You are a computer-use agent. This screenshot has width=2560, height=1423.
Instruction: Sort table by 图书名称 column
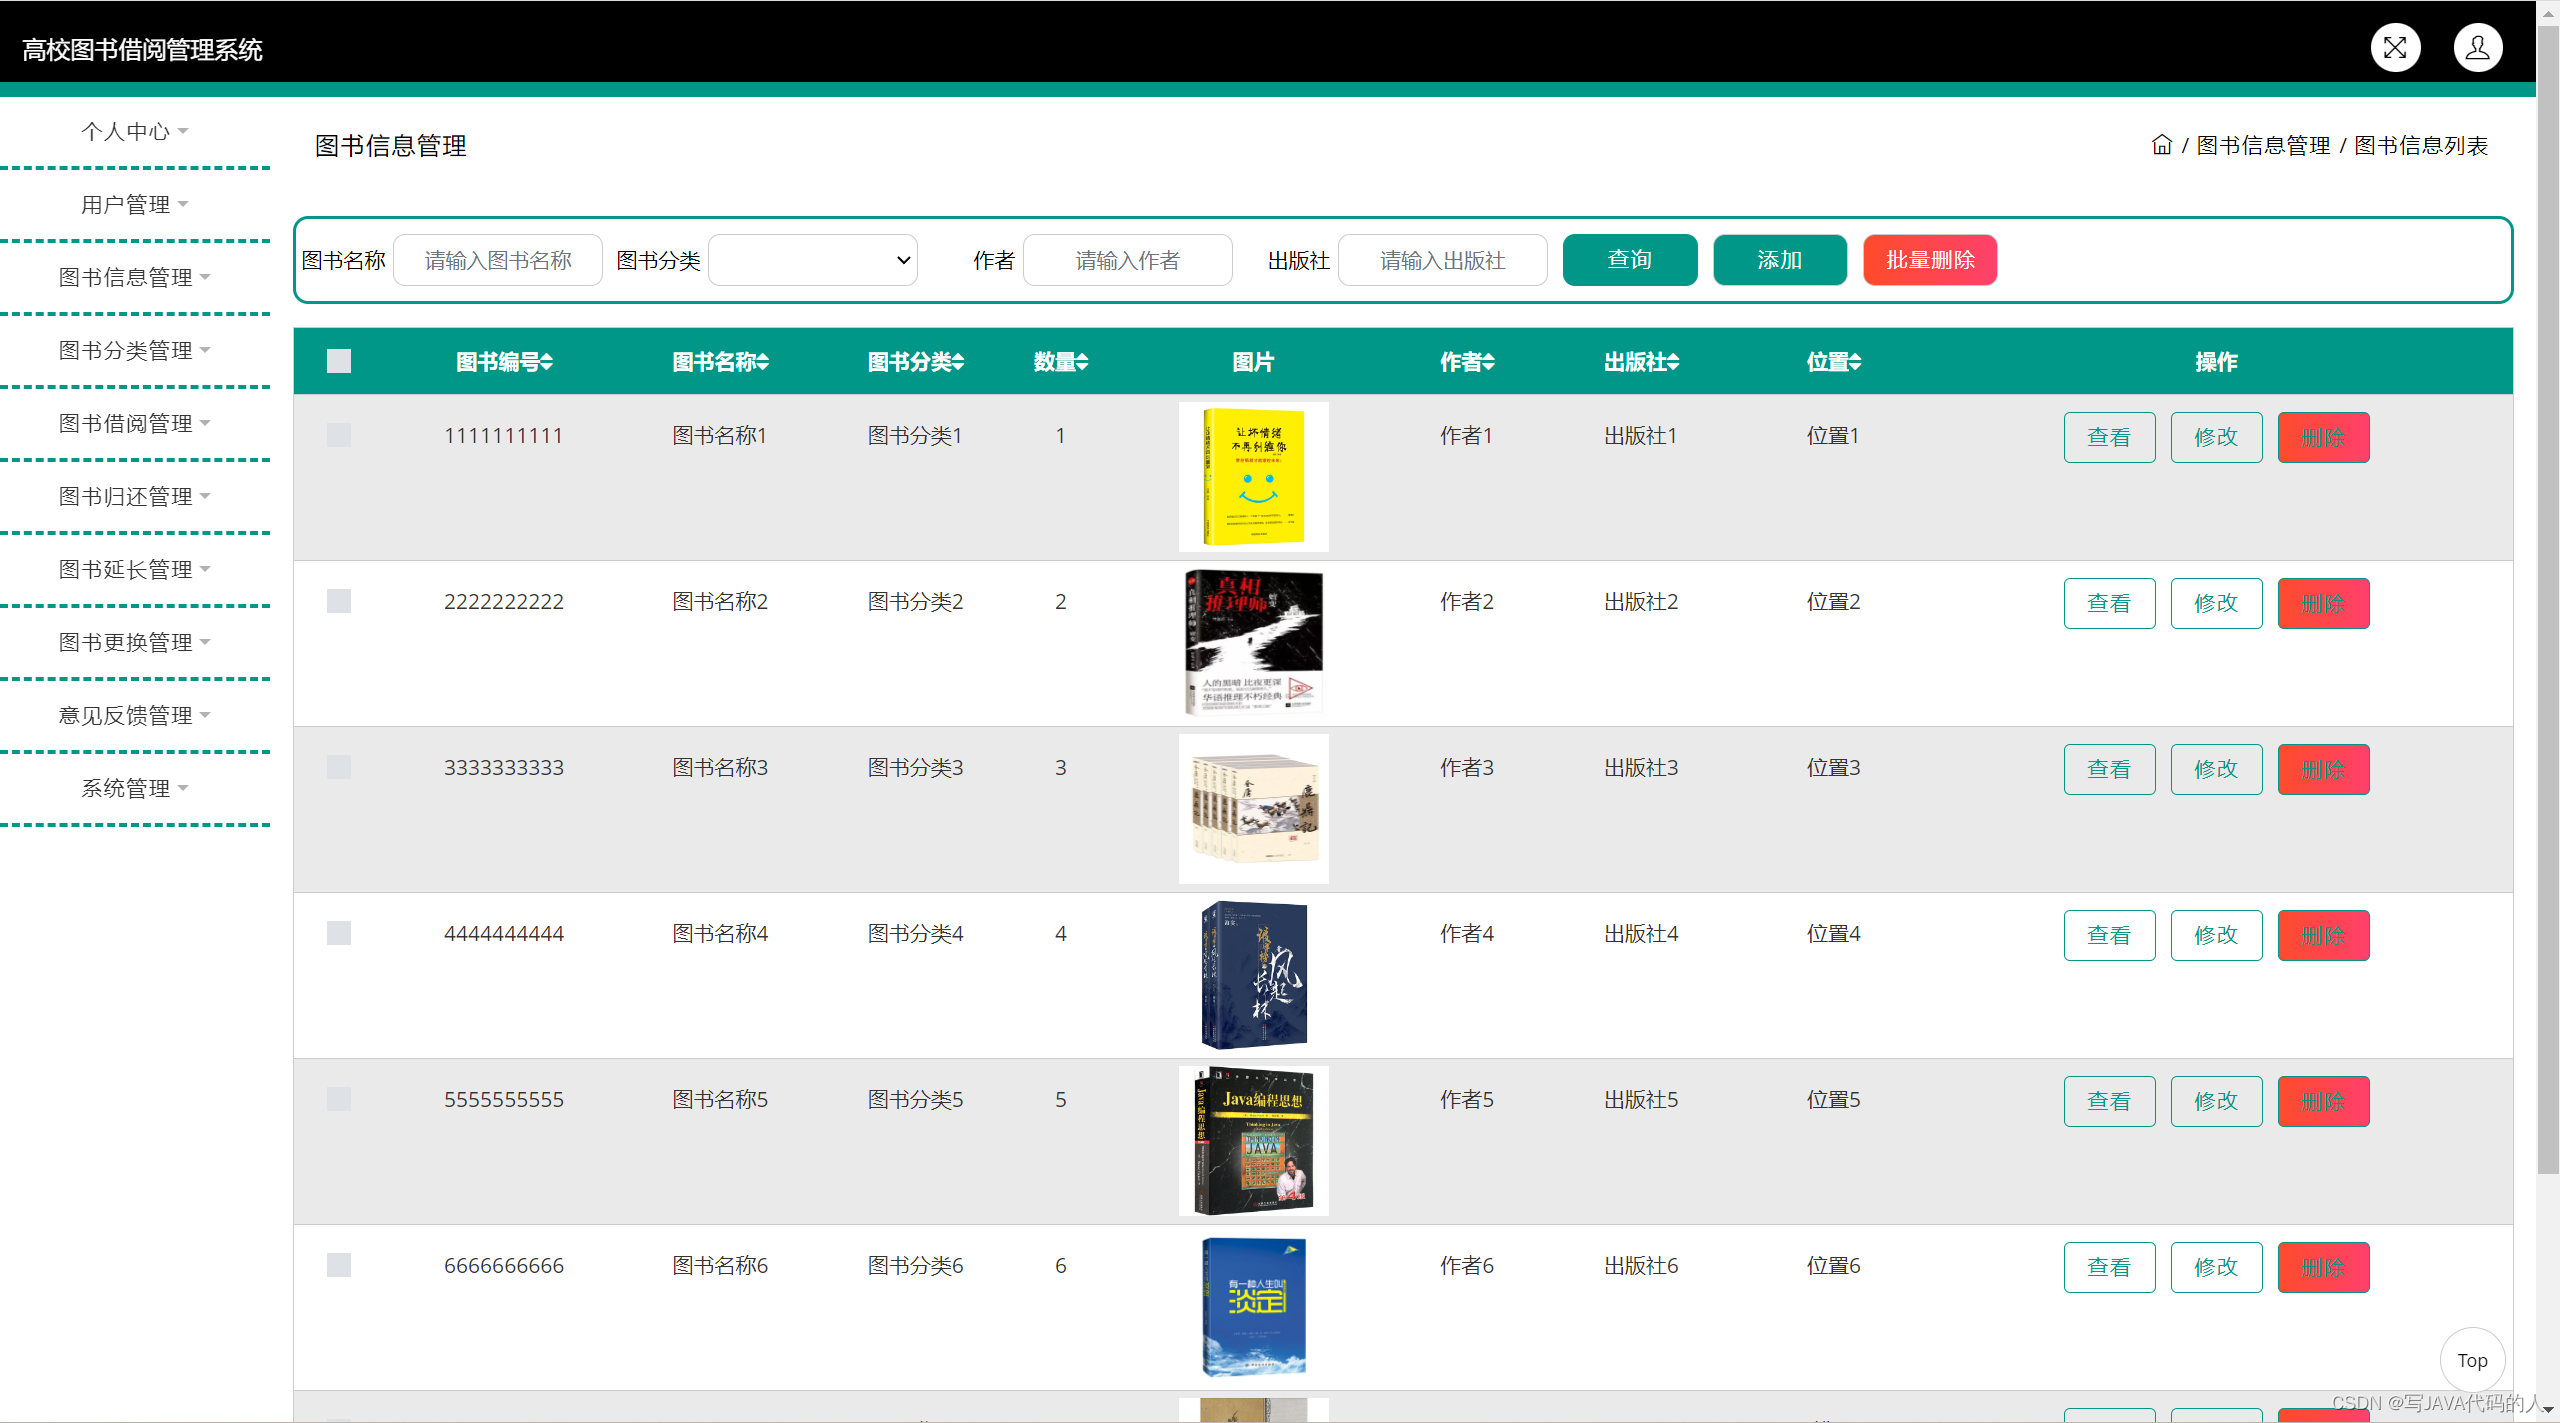pyautogui.click(x=720, y=362)
